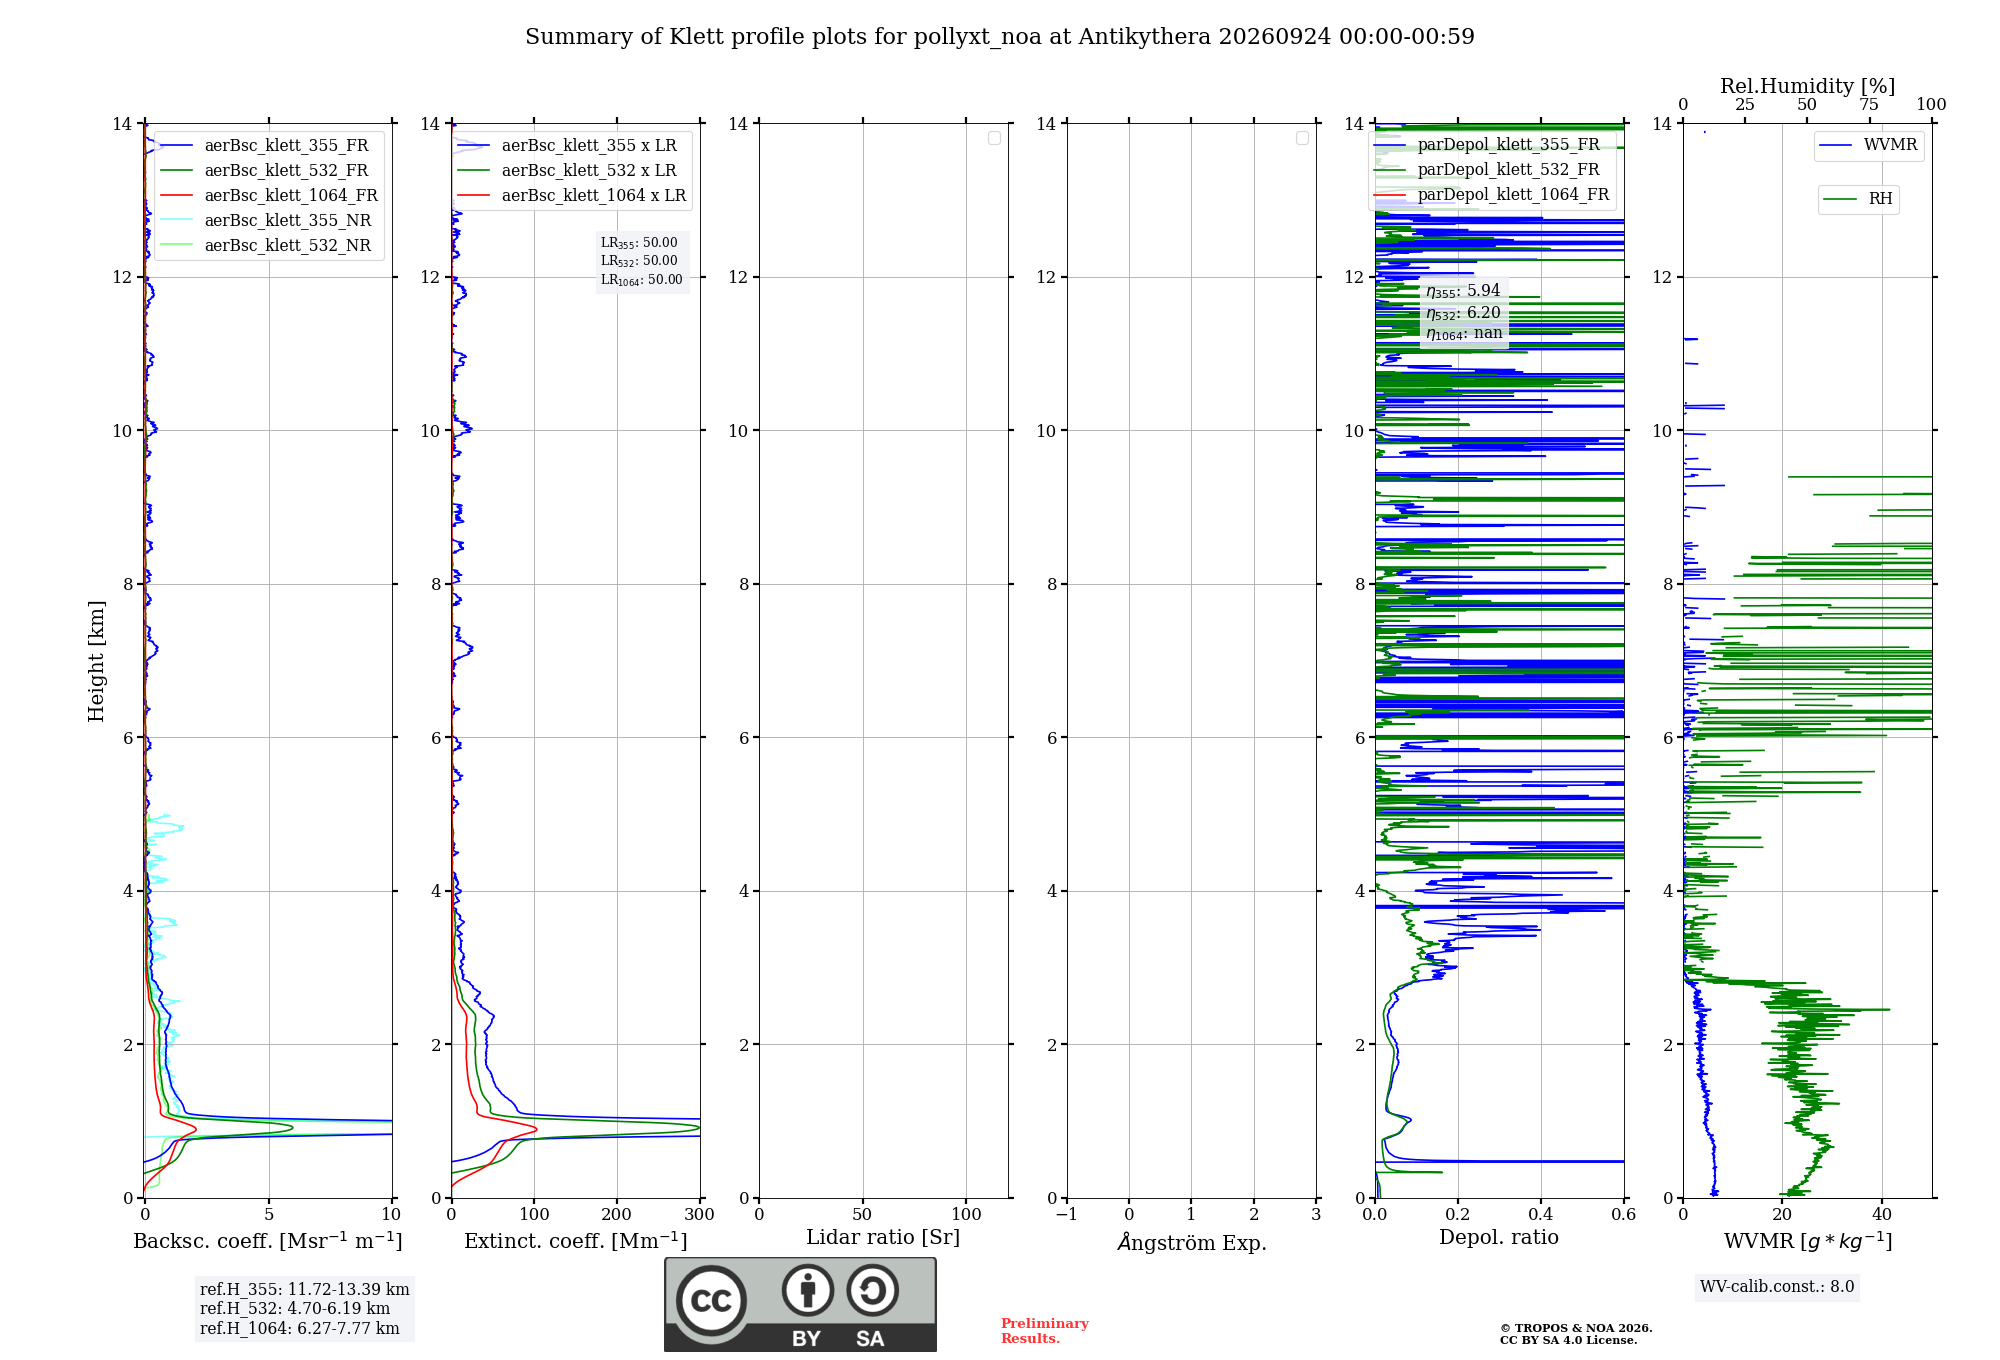Click the LR1064: 50.00 value

642,280
